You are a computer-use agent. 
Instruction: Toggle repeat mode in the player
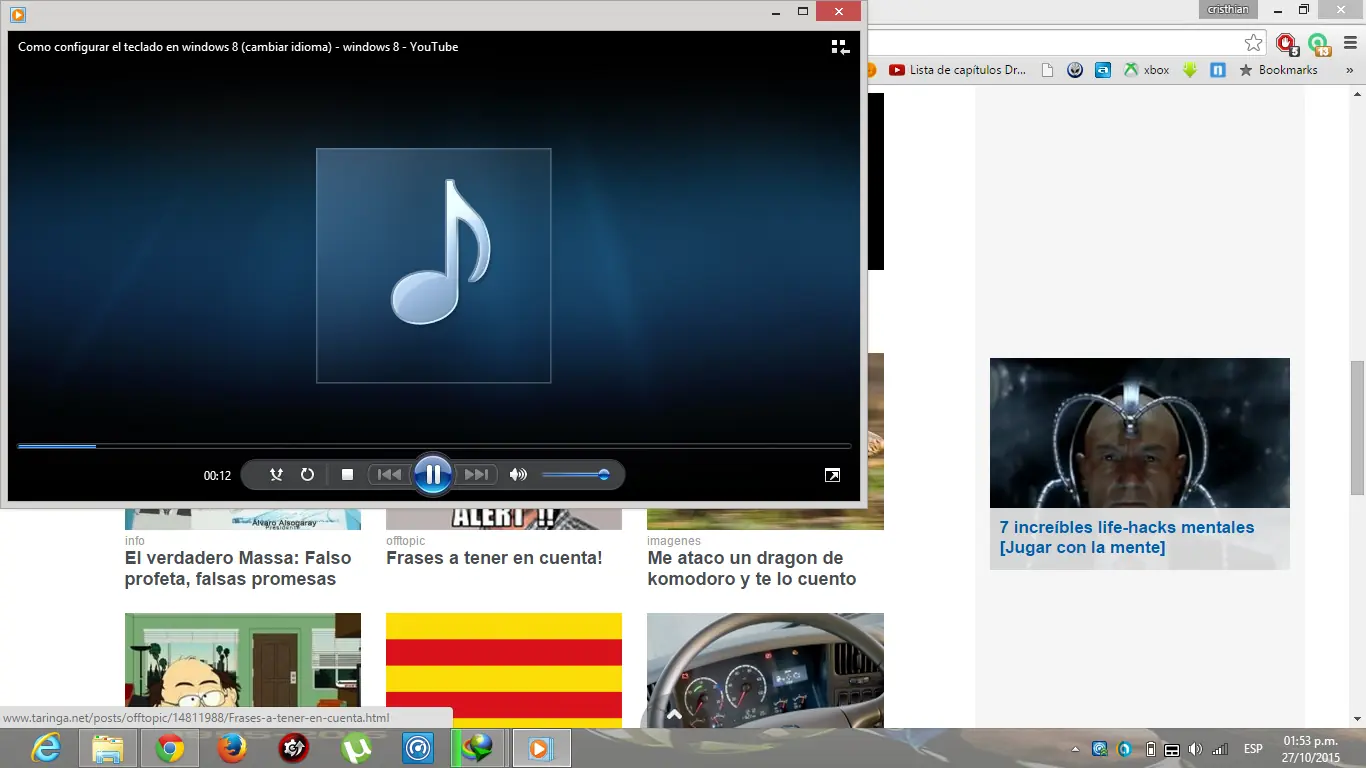click(308, 475)
